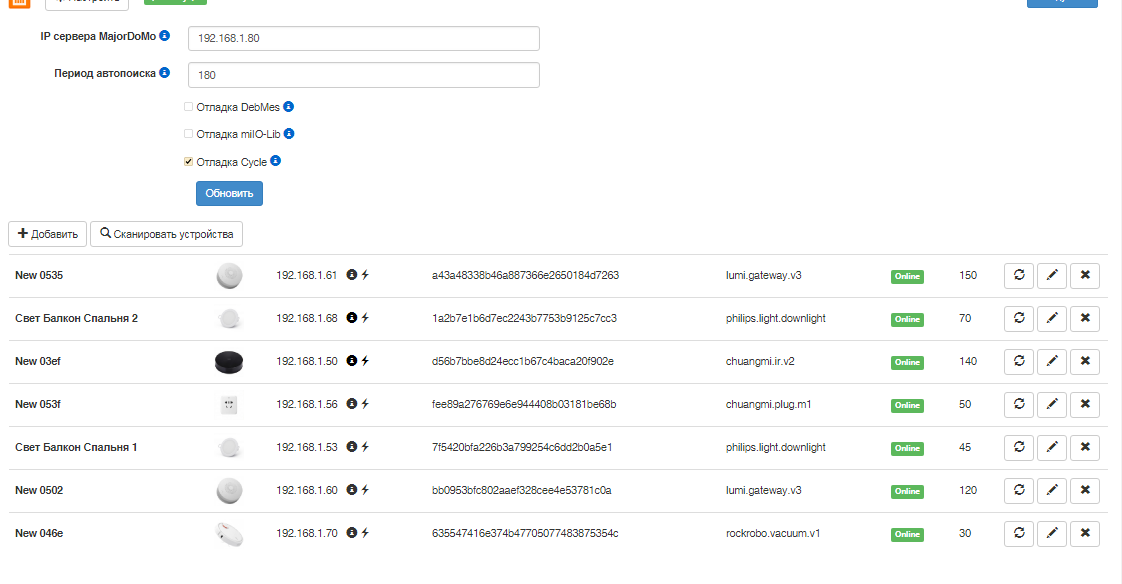
Task: Refresh the New 0535 device row
Action: 1019,276
